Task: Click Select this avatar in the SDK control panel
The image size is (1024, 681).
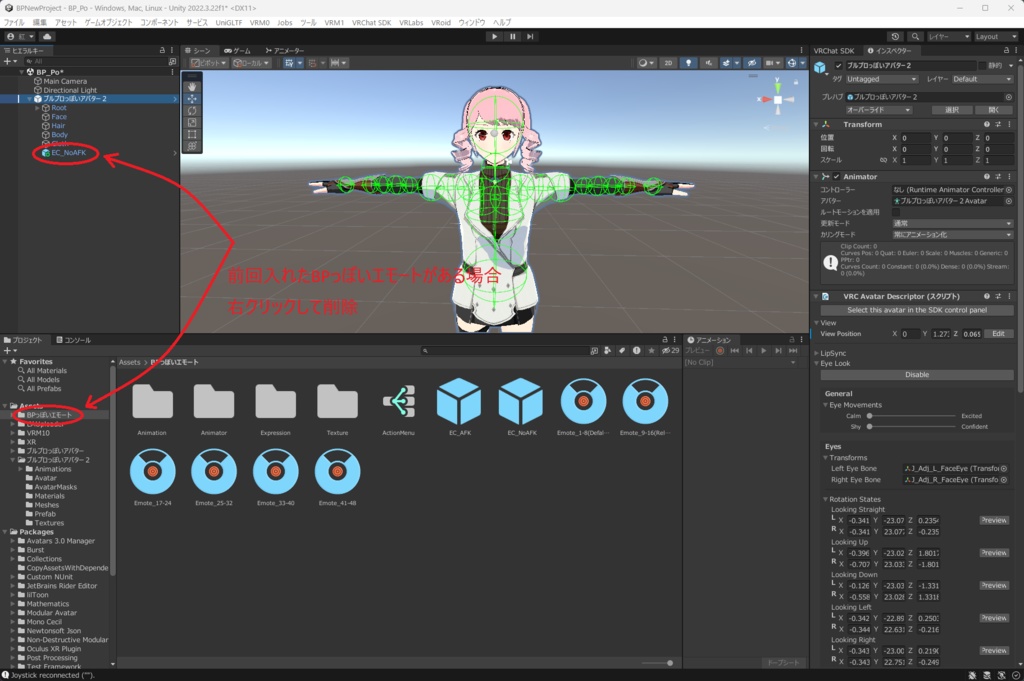Action: 917,311
